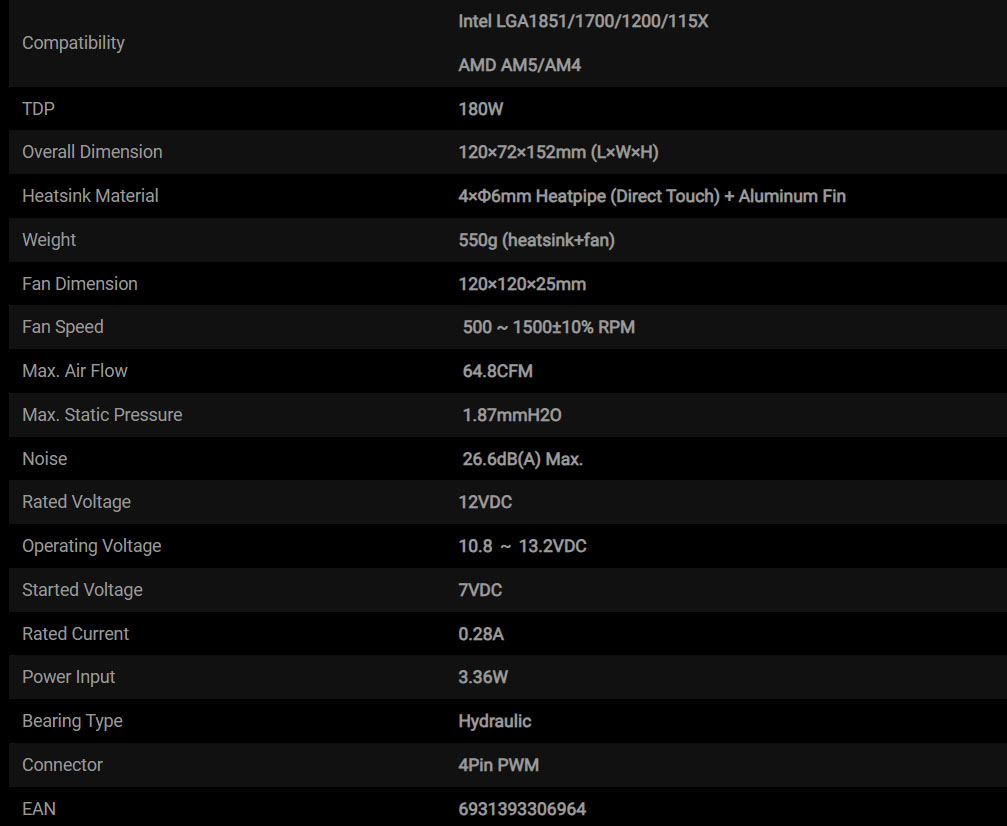Click the Fan Dimension 120×120×25mm value
Screen dimensions: 1007x826
point(522,284)
